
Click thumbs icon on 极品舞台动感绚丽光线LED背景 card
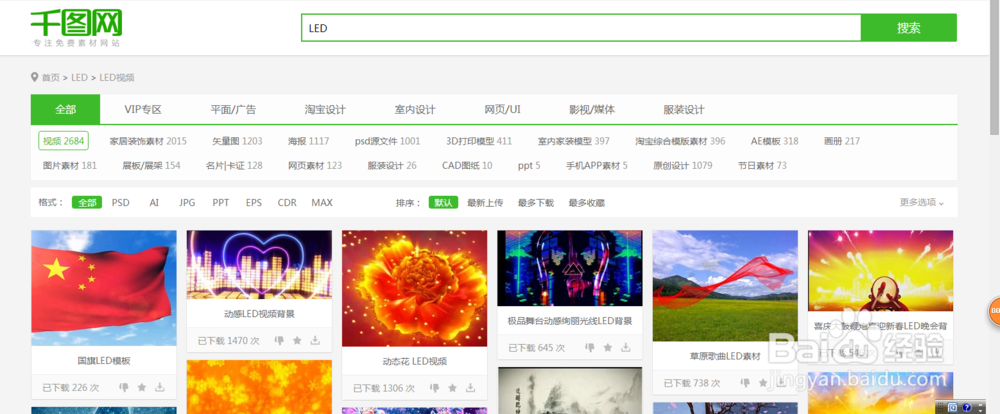click(590, 348)
